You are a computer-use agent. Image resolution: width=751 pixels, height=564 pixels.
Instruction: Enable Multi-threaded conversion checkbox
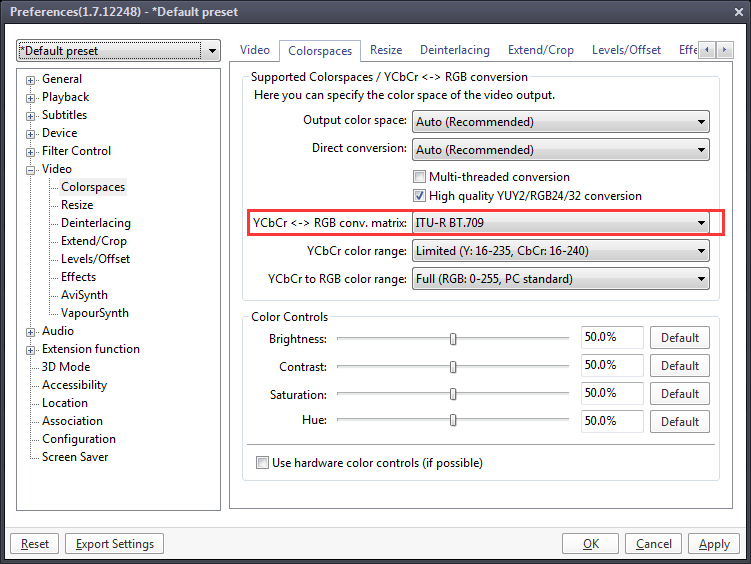(420, 177)
